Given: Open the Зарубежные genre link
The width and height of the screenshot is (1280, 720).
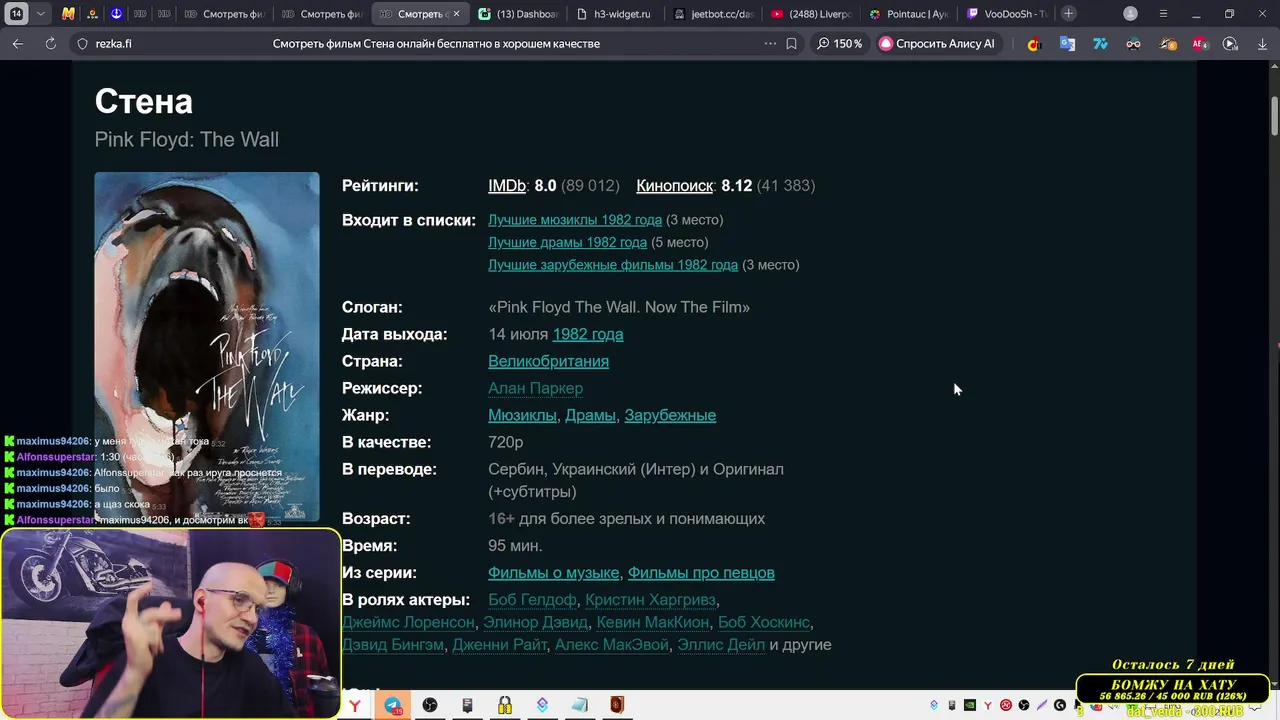Looking at the screenshot, I should tap(670, 416).
